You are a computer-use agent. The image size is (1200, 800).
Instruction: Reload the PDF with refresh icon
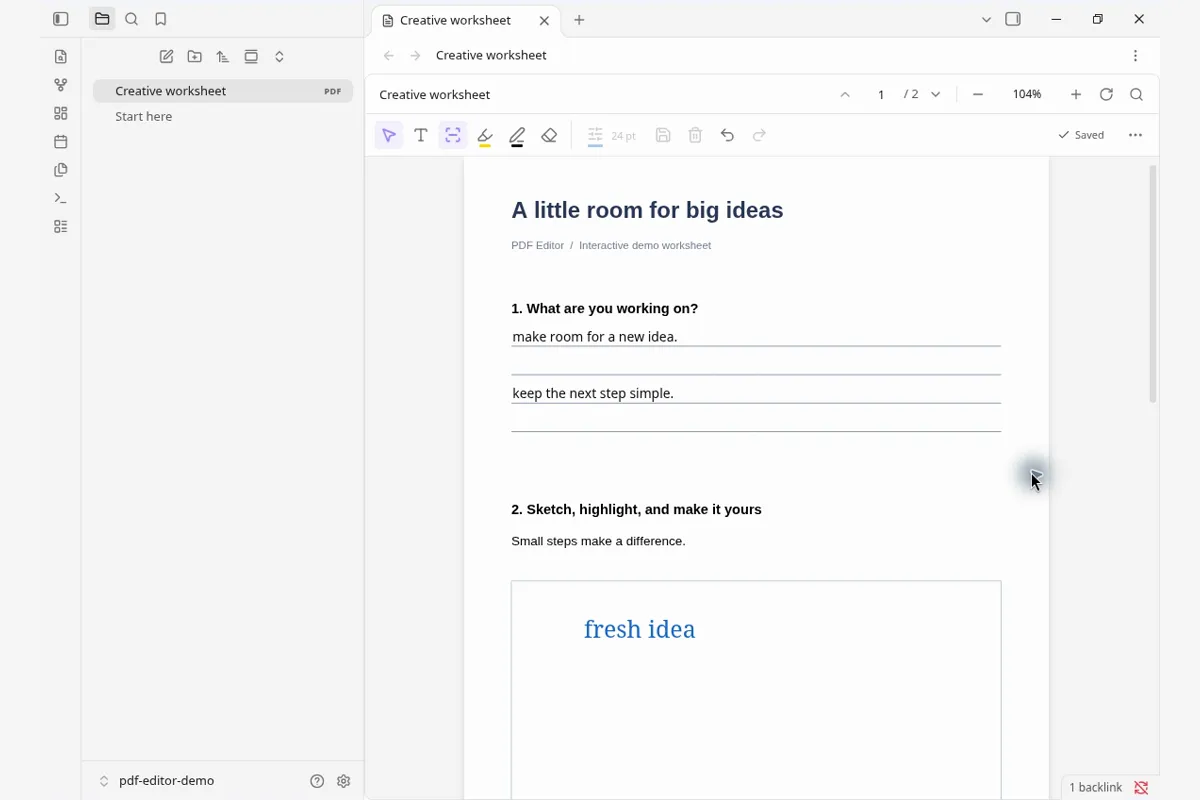tap(1106, 95)
